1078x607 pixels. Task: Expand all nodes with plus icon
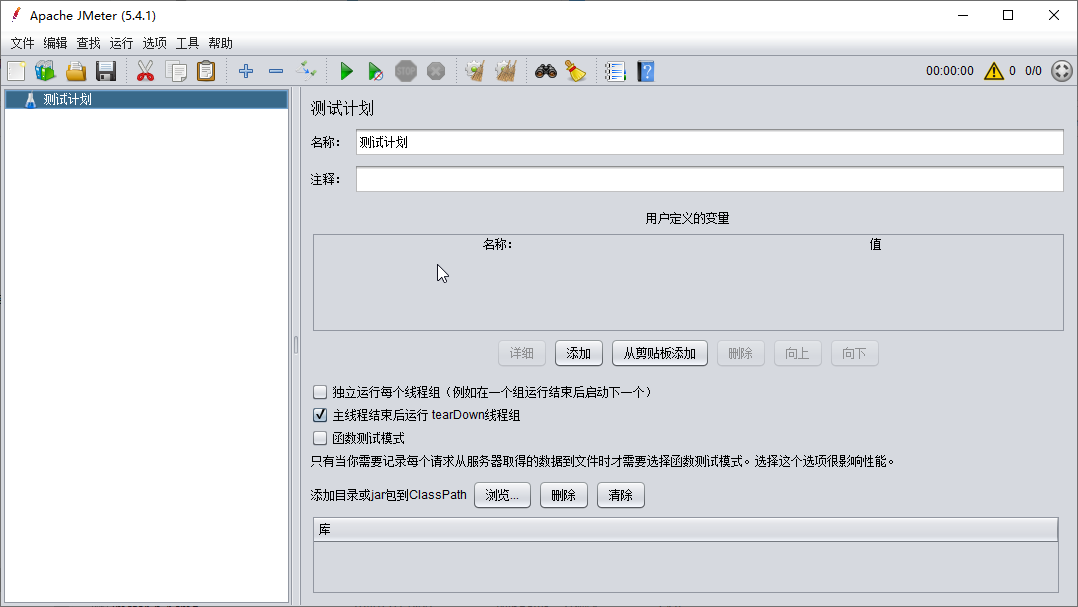point(245,71)
